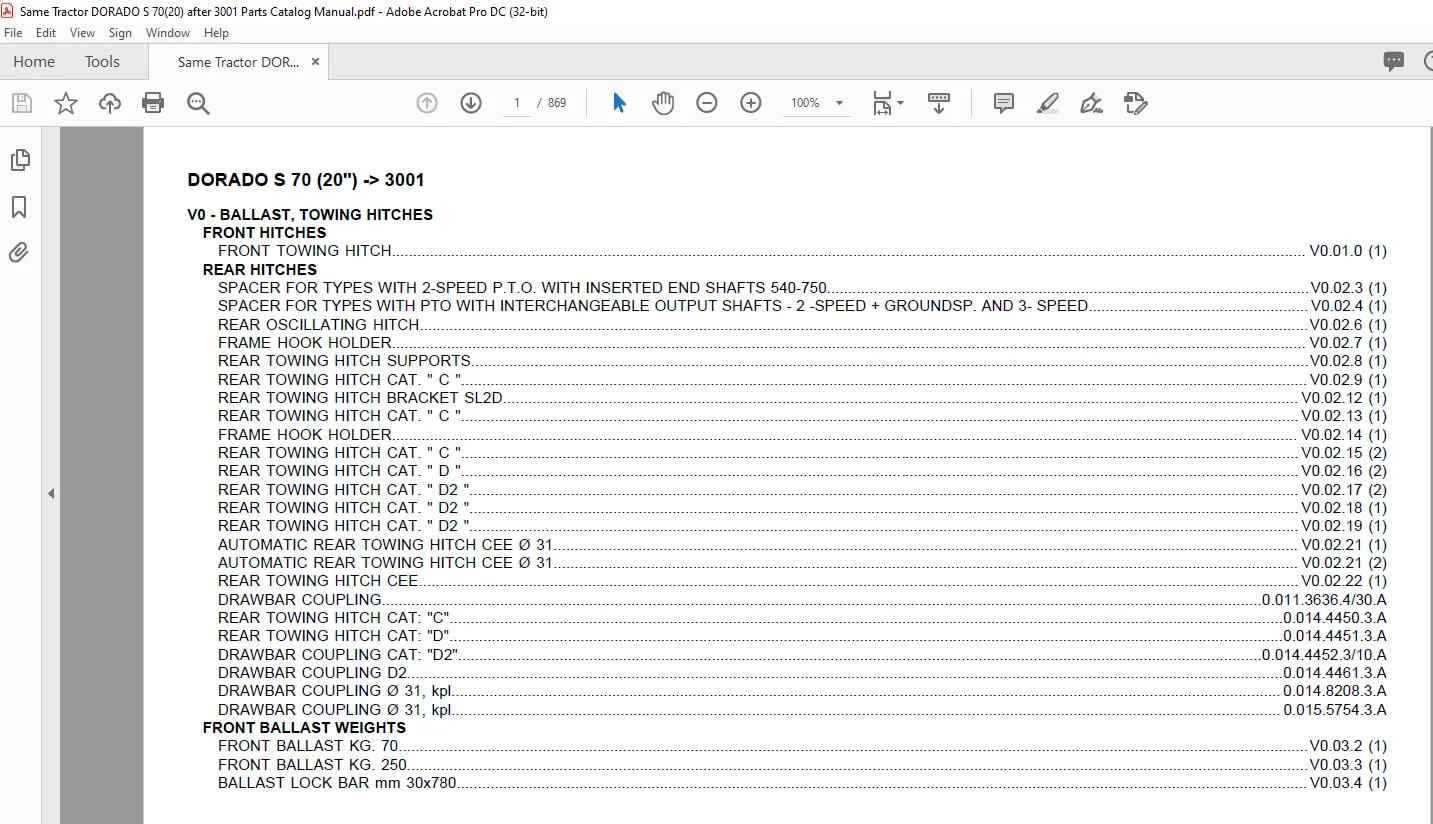Viewport: 1433px width, 824px height.
Task: Open the Sign menu
Action: tap(120, 33)
